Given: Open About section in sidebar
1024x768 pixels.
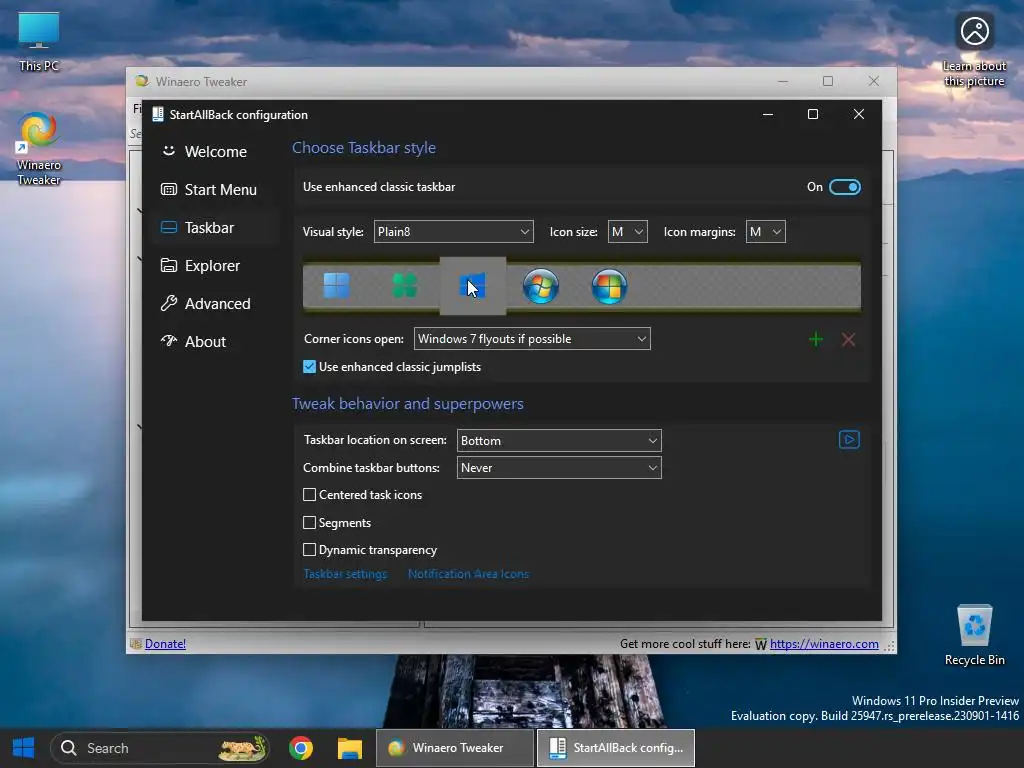Looking at the screenshot, I should click(216, 341).
